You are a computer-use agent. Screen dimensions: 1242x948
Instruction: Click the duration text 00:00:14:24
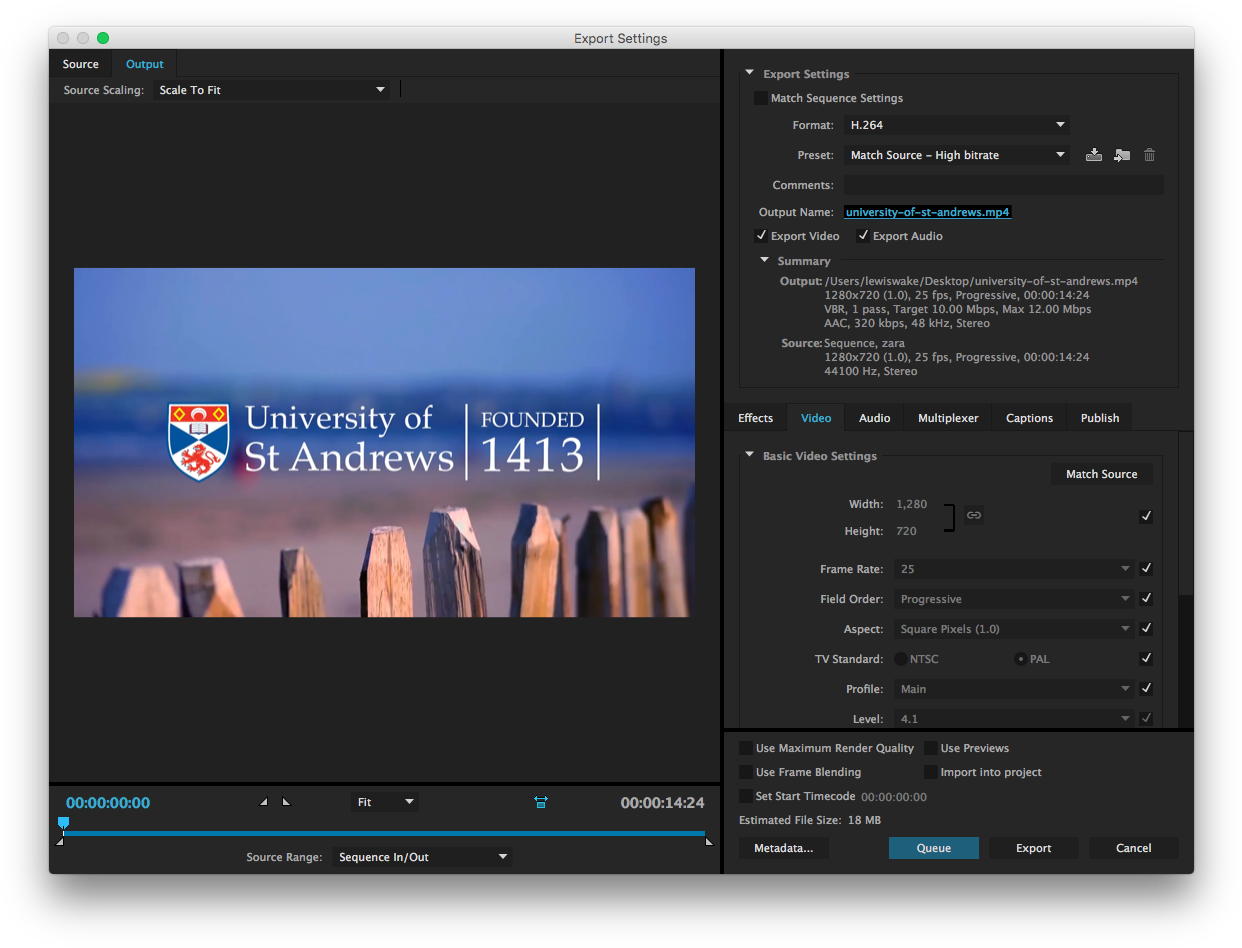tap(662, 802)
